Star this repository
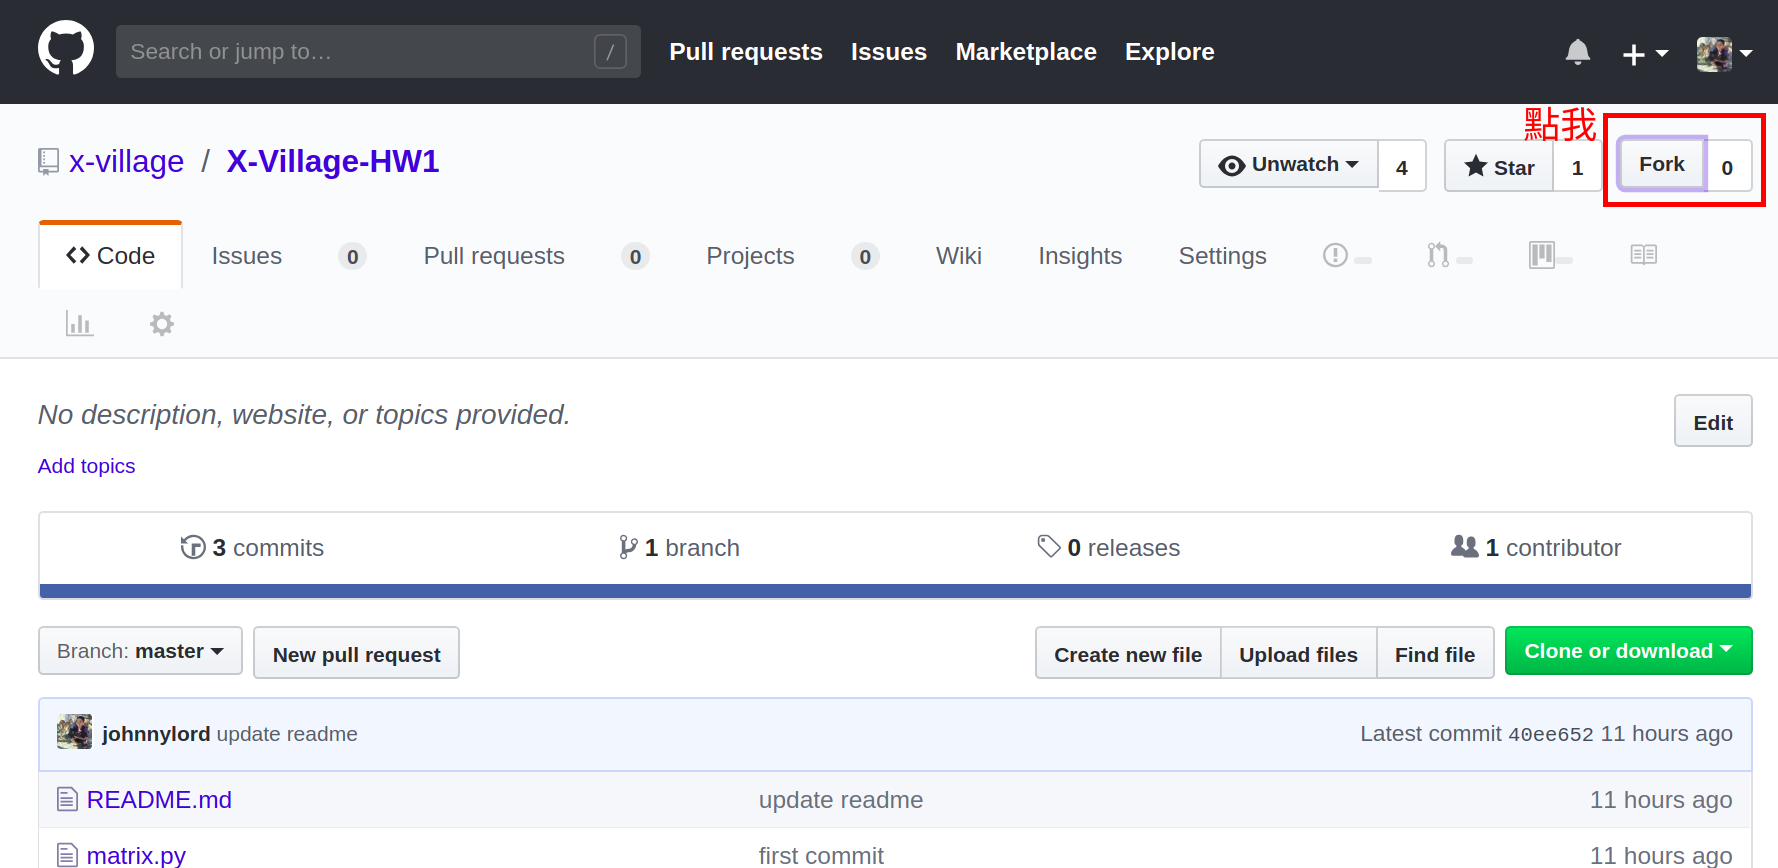This screenshot has width=1778, height=868. click(x=1499, y=167)
